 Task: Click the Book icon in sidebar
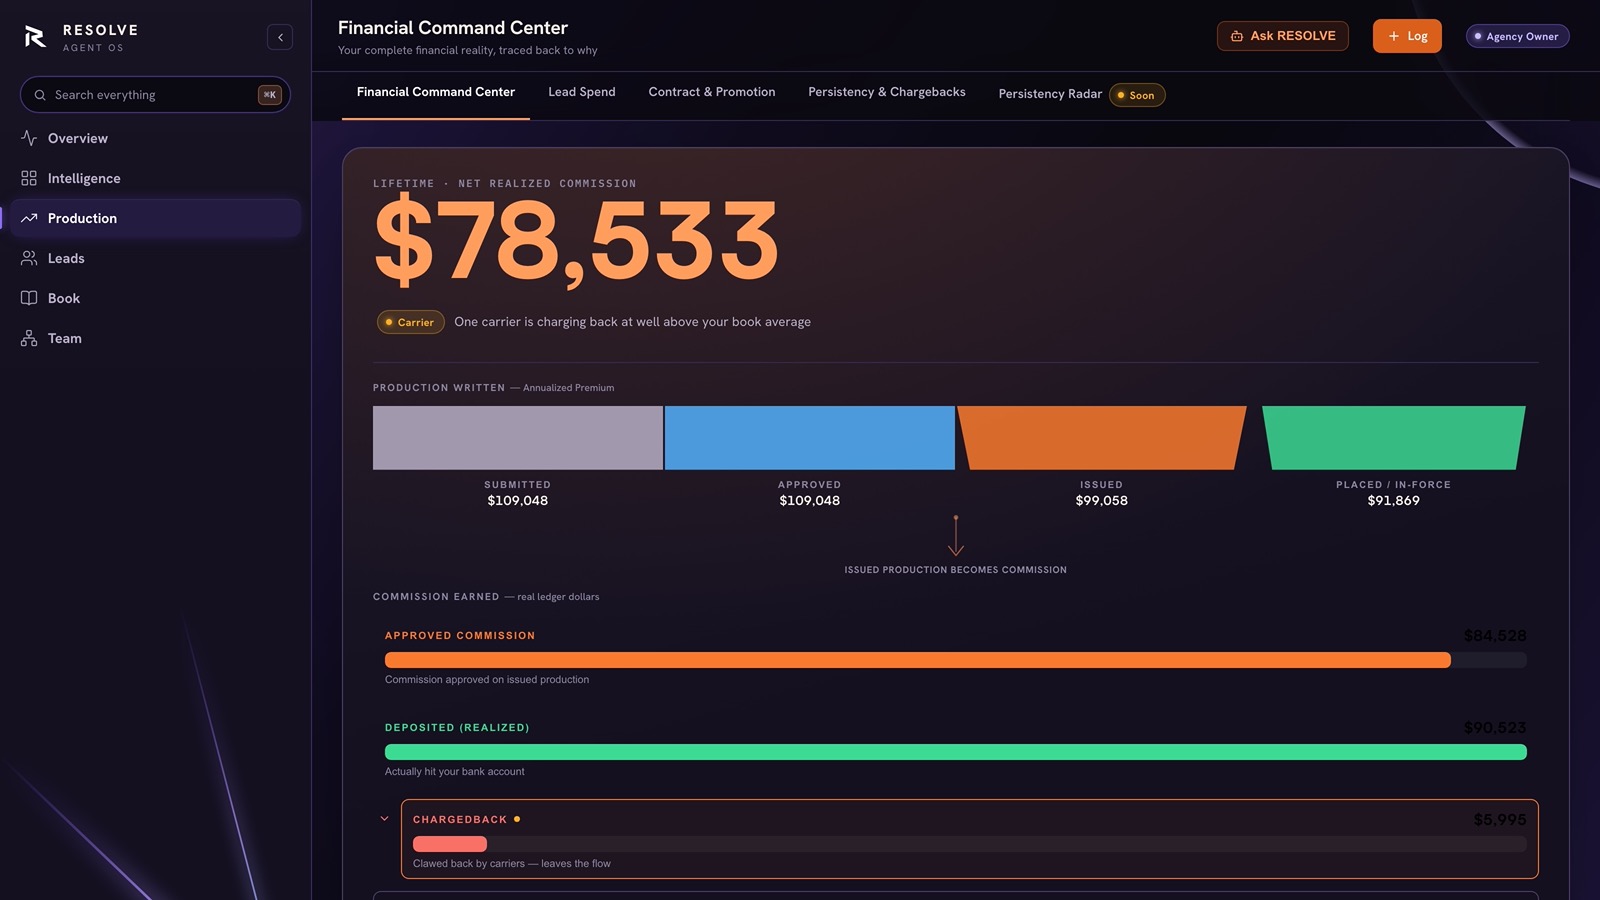click(29, 298)
